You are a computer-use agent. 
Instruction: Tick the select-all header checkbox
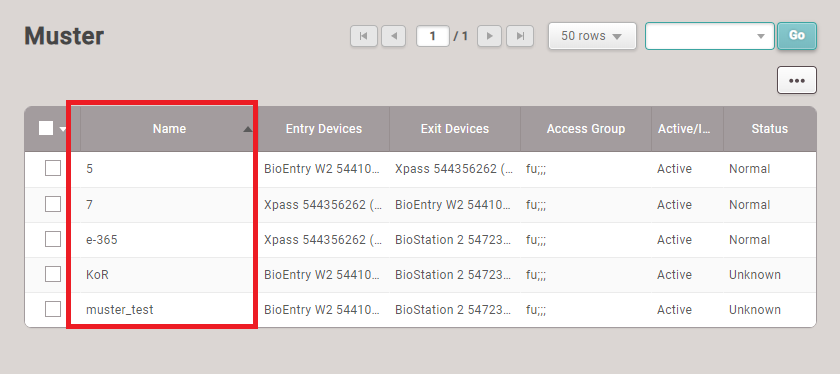(x=46, y=128)
